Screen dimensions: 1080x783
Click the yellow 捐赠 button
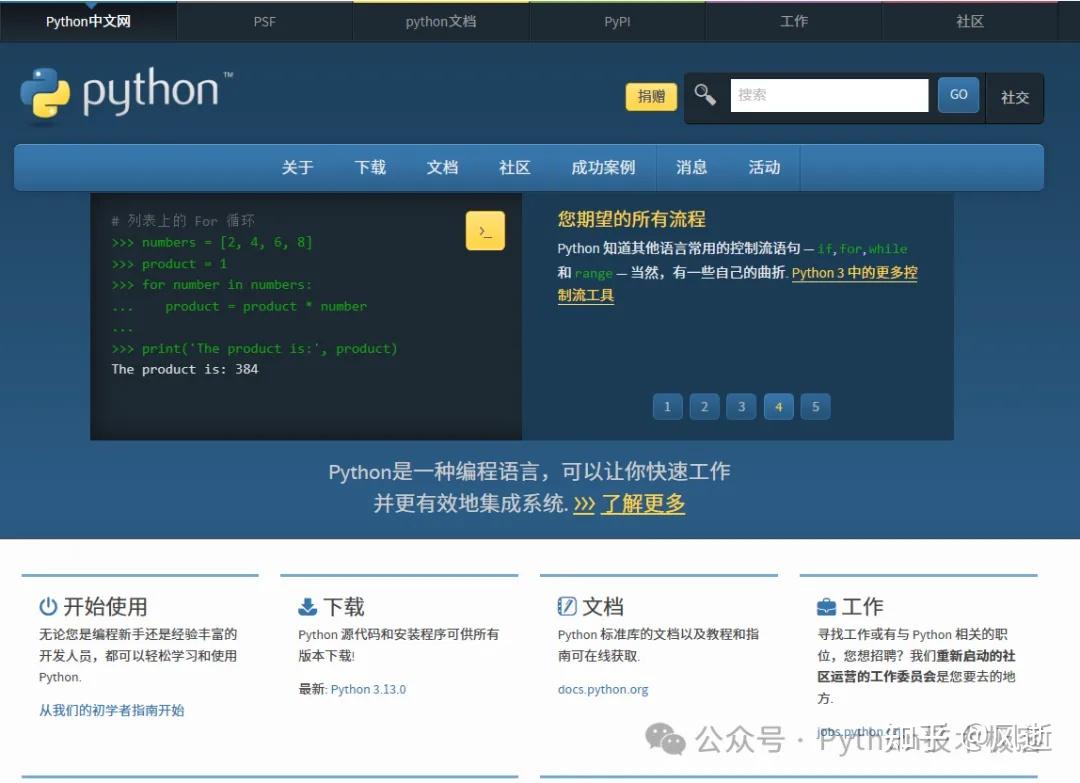click(651, 97)
